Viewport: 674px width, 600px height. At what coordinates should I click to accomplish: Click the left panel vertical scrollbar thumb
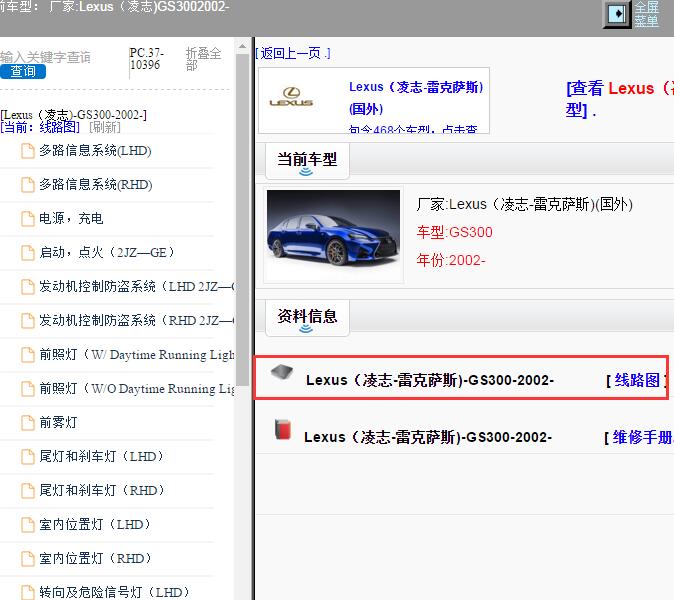point(242,219)
